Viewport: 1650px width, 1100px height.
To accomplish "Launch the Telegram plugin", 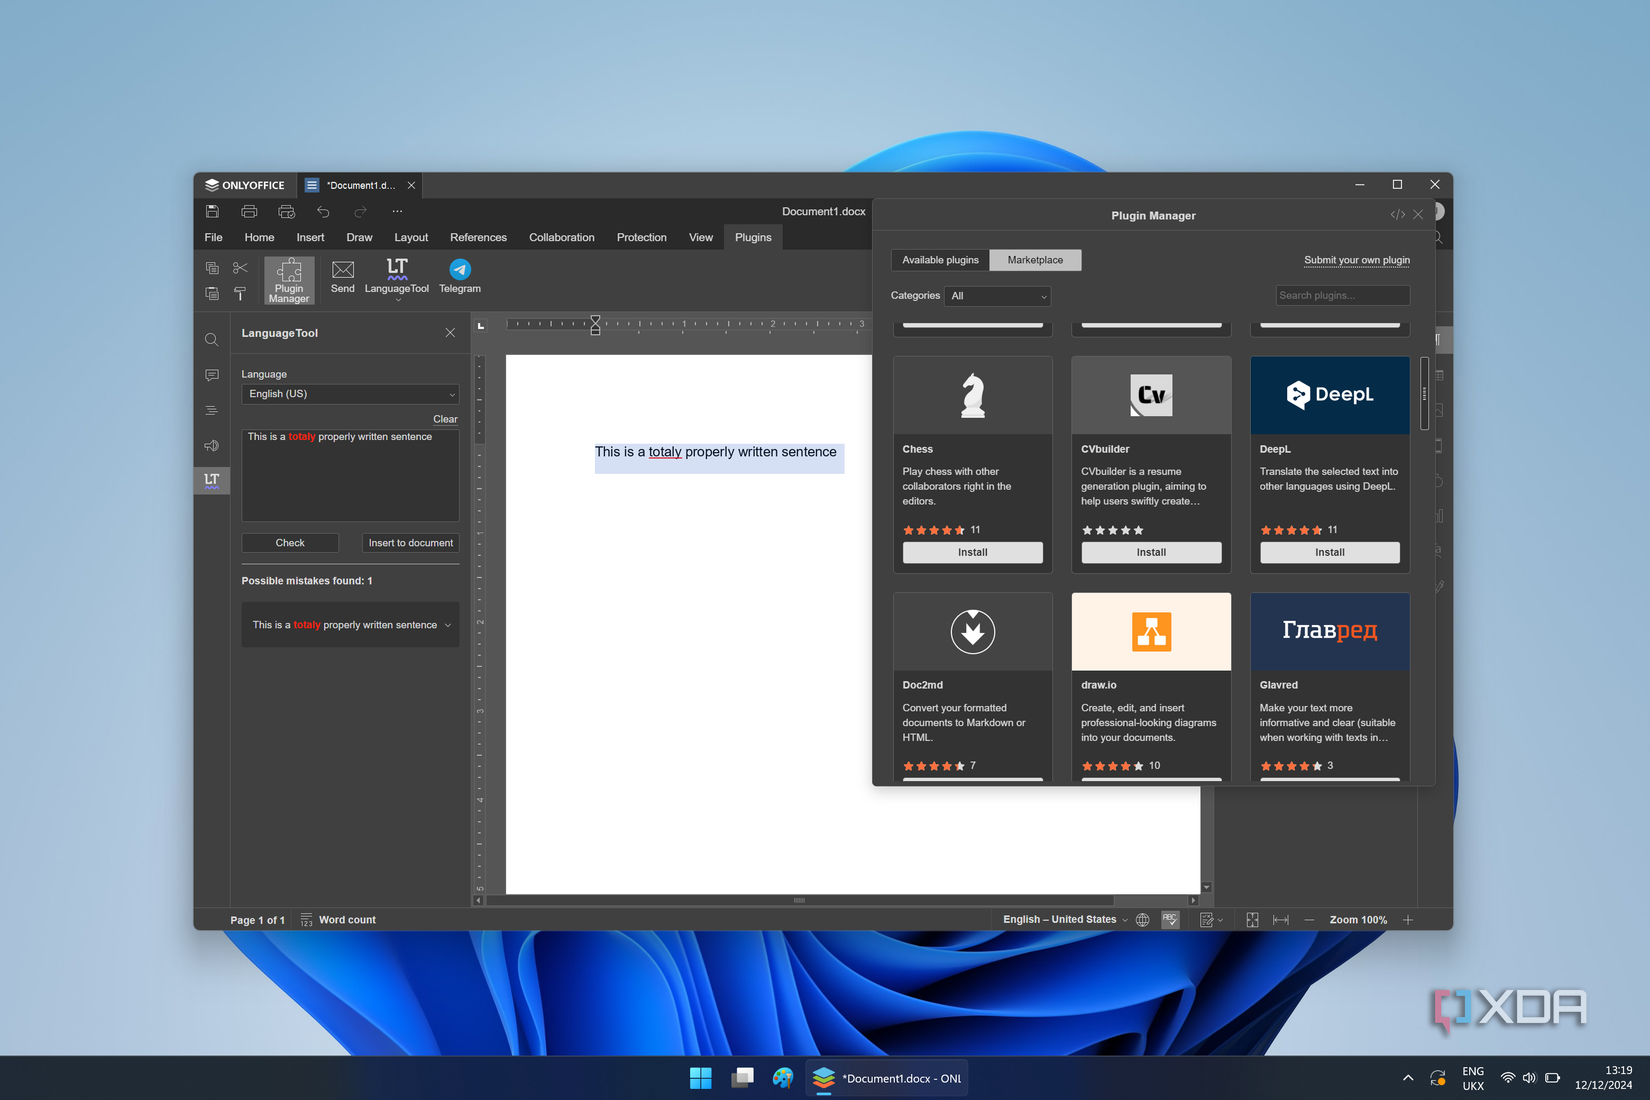I will 460,276.
